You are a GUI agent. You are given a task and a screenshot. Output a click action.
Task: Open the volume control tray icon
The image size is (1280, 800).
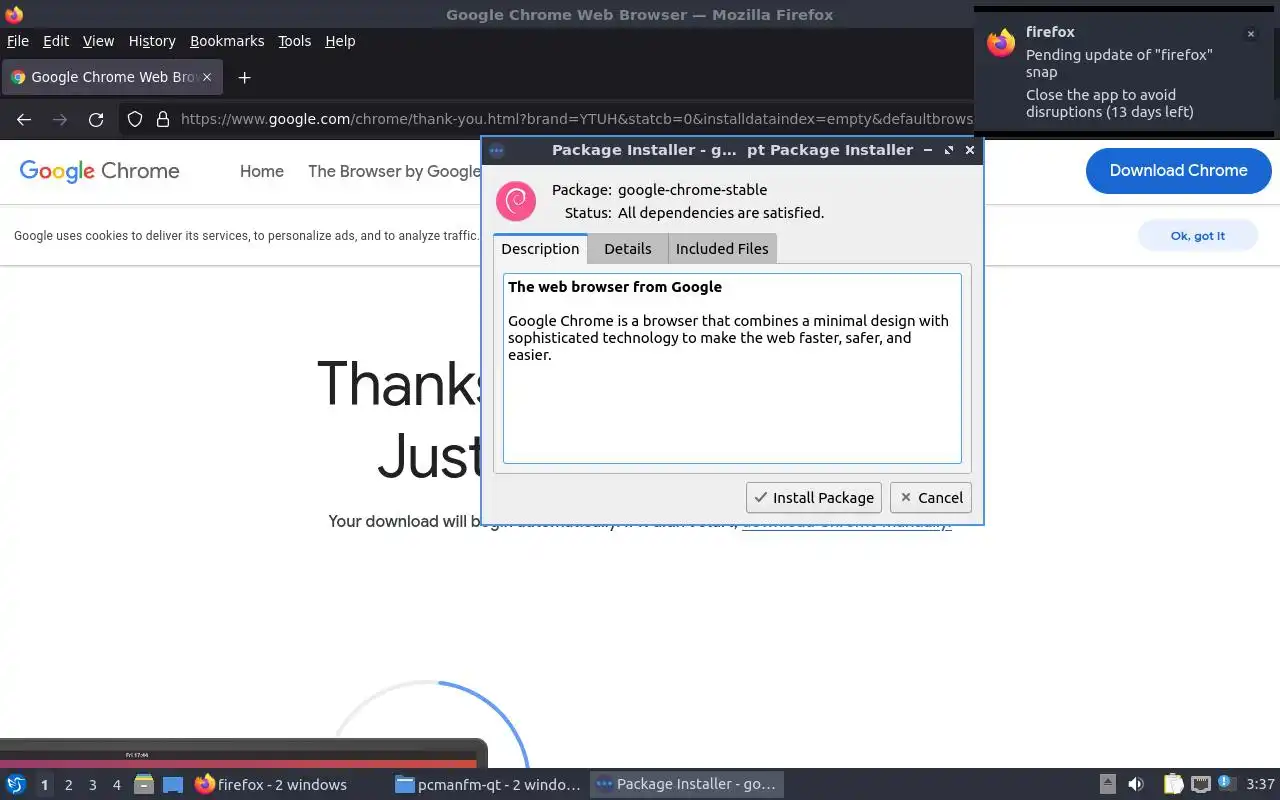[x=1136, y=784]
